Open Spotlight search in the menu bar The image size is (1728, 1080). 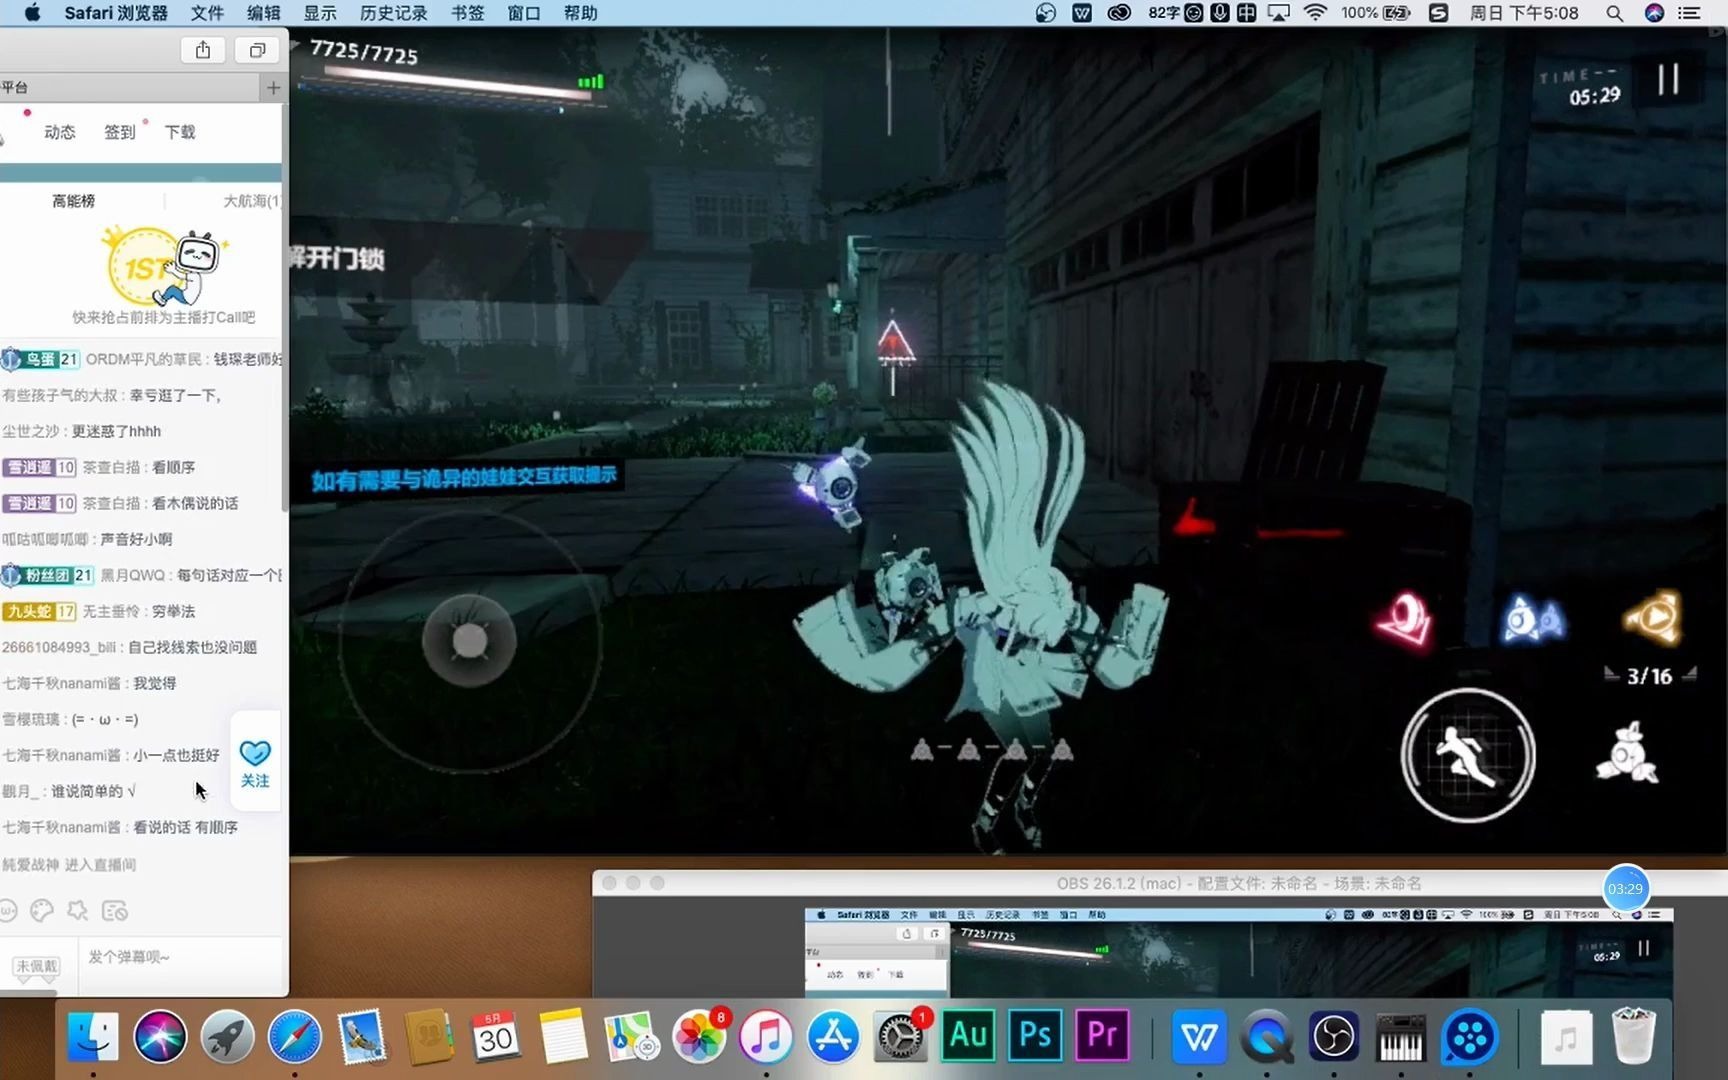point(1614,13)
